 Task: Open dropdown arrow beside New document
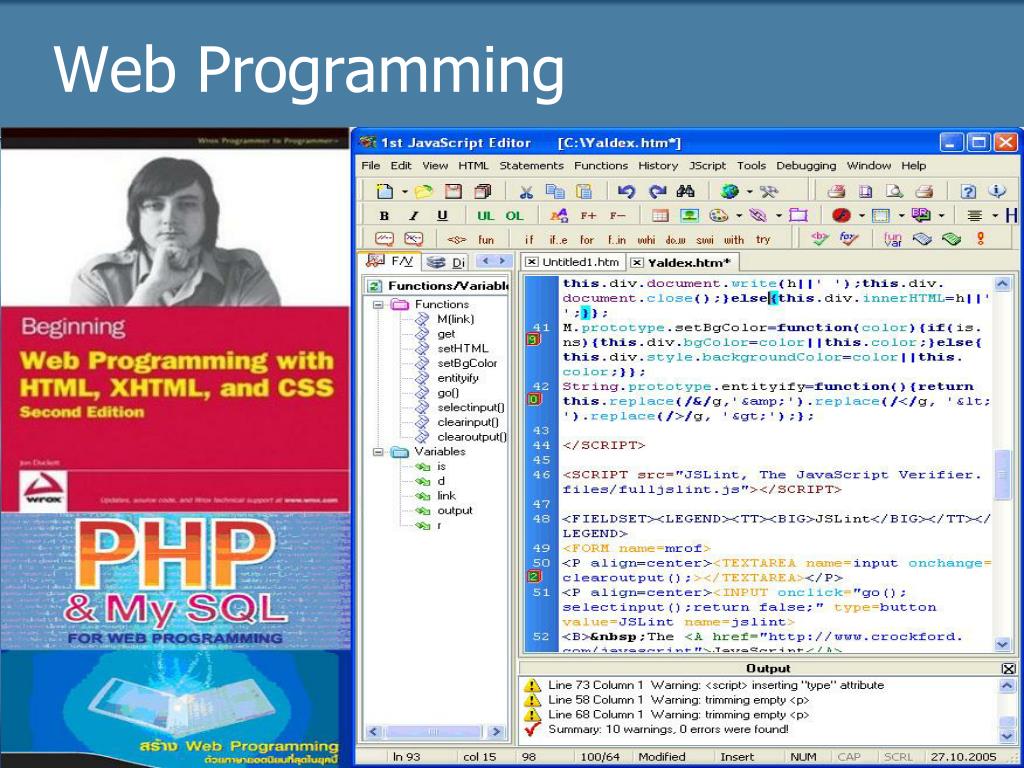pos(404,192)
